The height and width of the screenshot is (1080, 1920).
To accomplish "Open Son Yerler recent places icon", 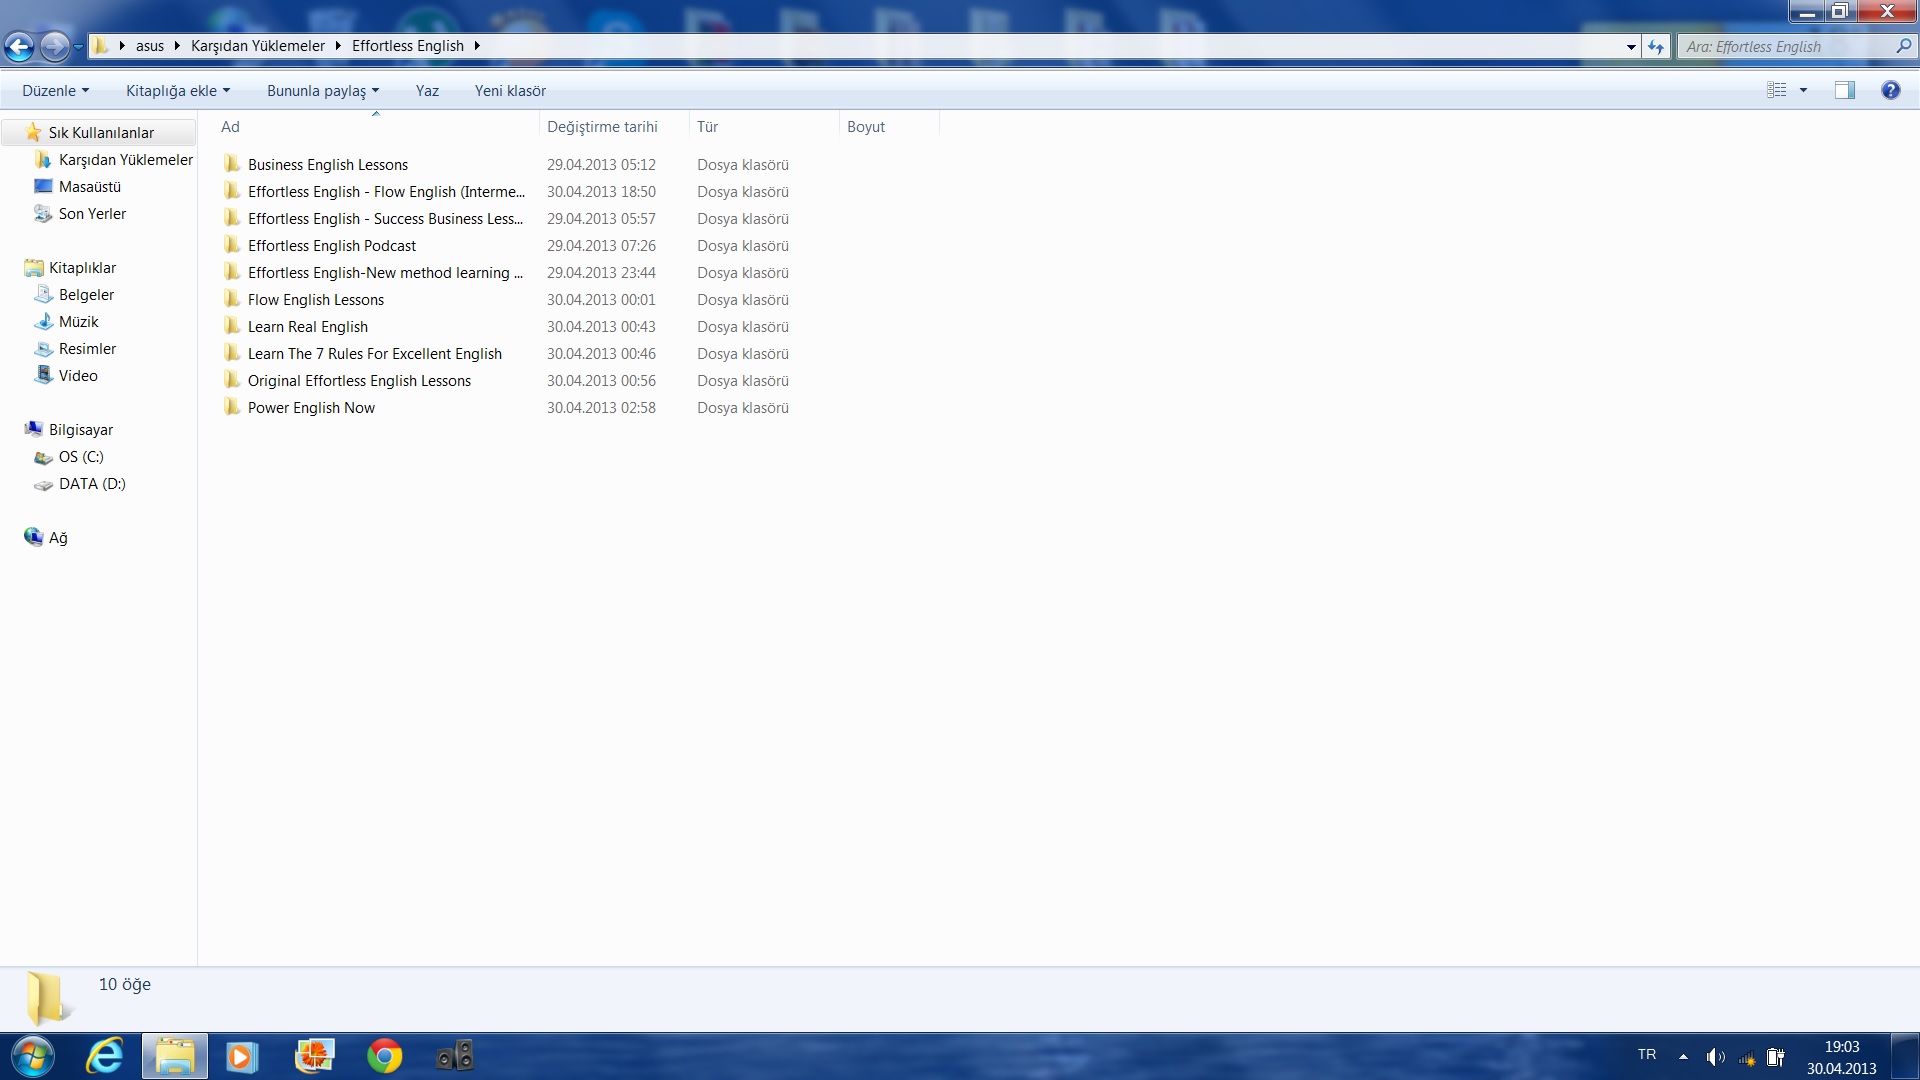I will click(43, 213).
